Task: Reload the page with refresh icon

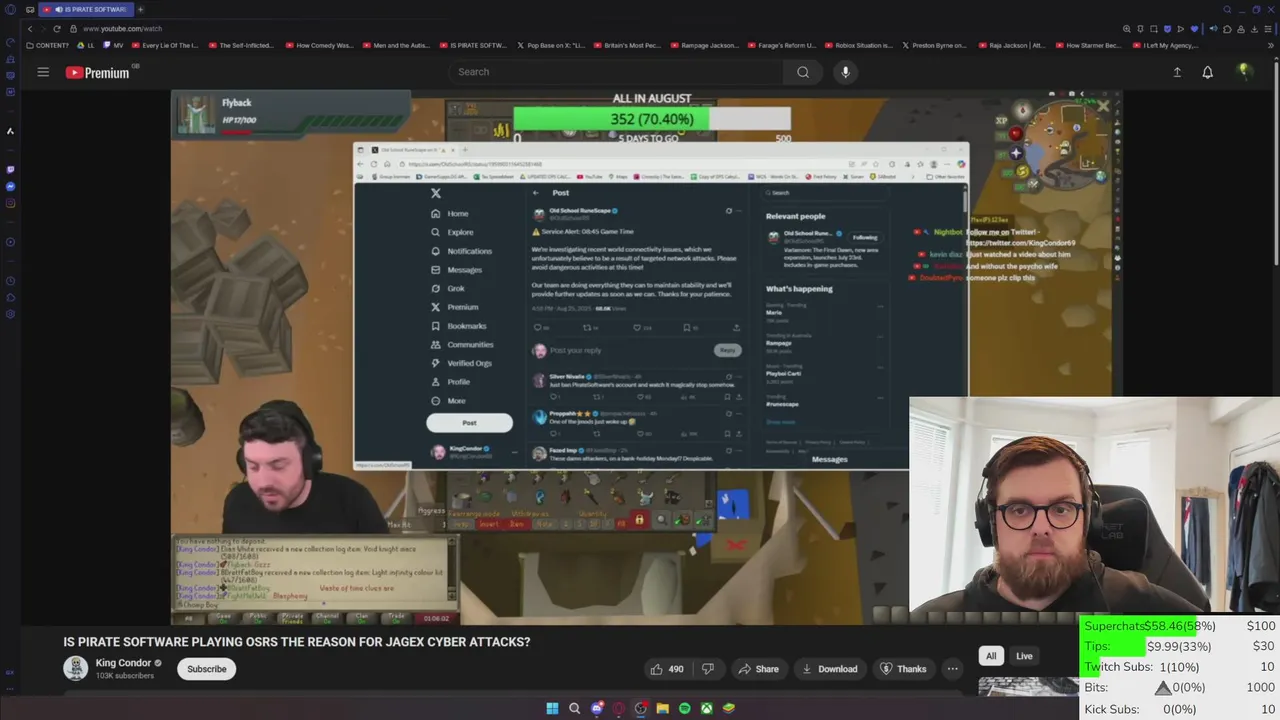Action: (x=56, y=29)
